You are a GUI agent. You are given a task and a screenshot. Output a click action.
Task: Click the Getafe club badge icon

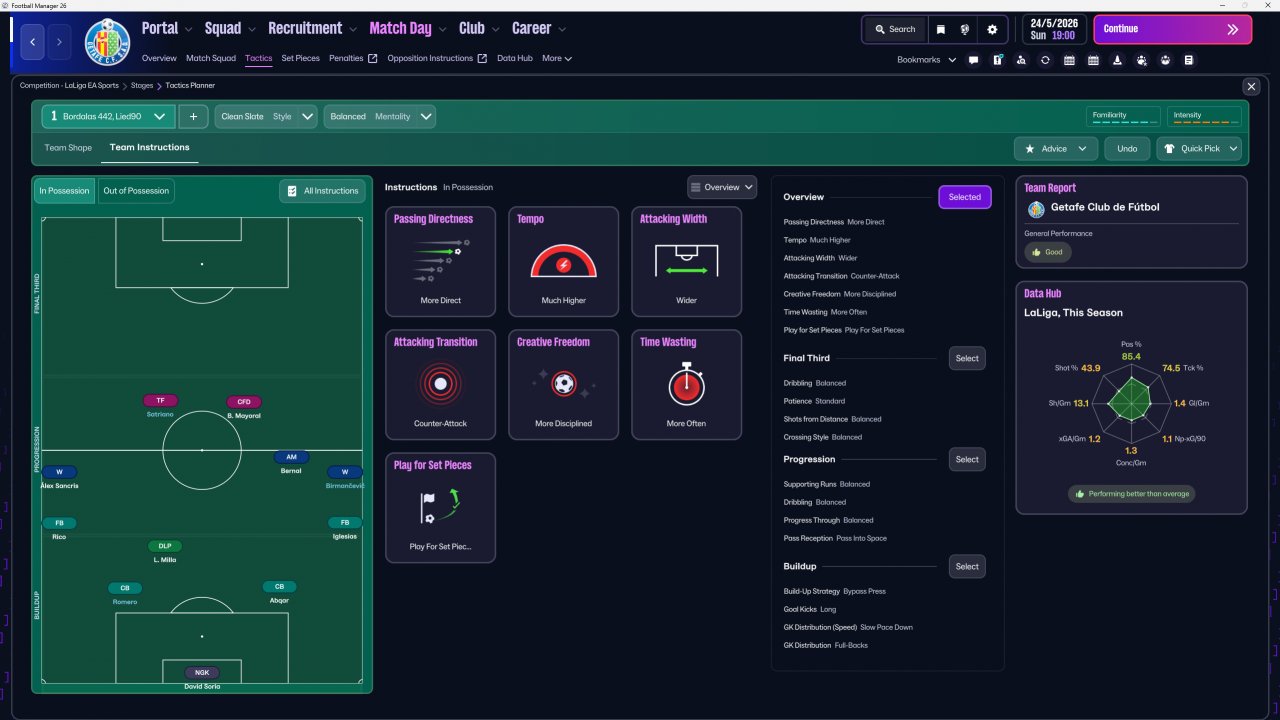[x=107, y=42]
